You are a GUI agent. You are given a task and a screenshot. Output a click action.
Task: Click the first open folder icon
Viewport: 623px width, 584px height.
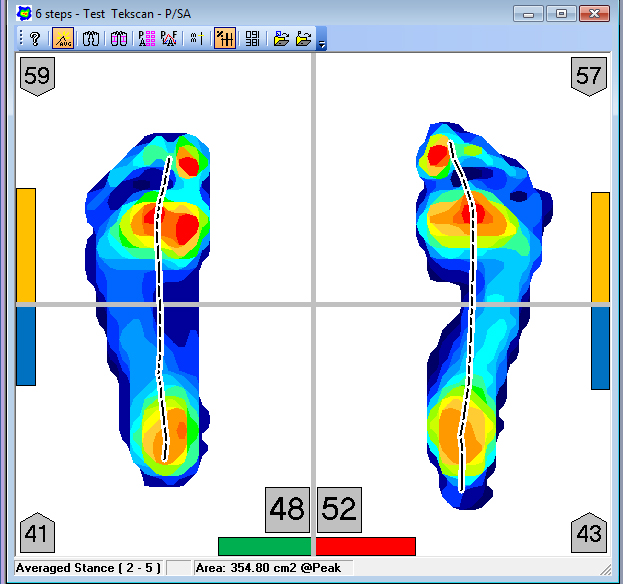click(282, 39)
